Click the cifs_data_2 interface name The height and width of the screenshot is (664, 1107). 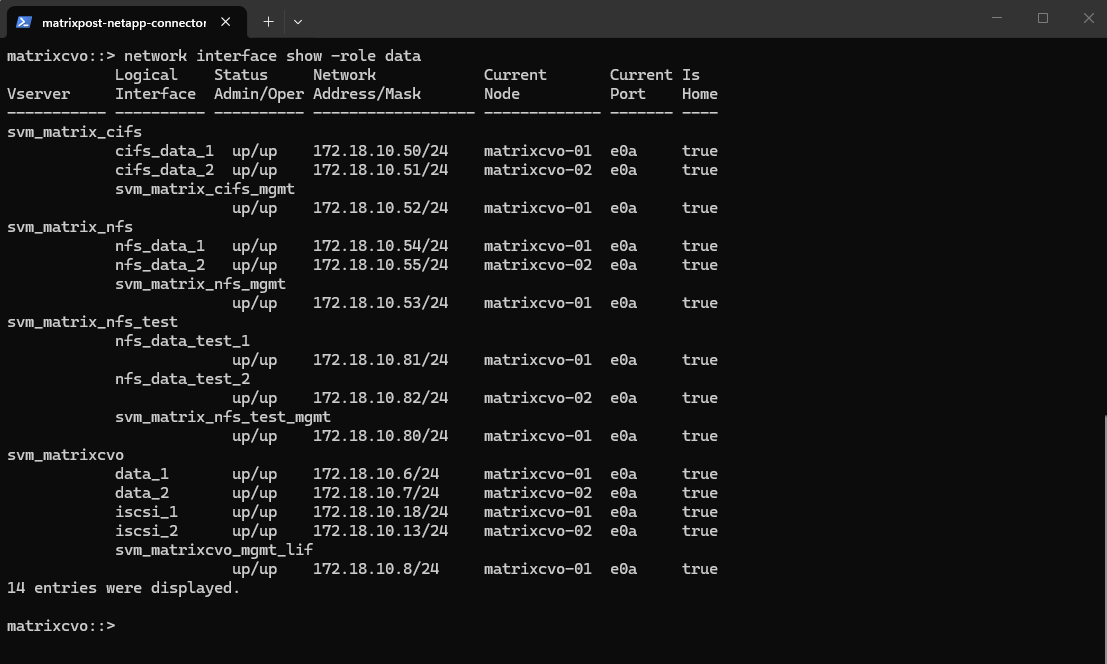(164, 170)
